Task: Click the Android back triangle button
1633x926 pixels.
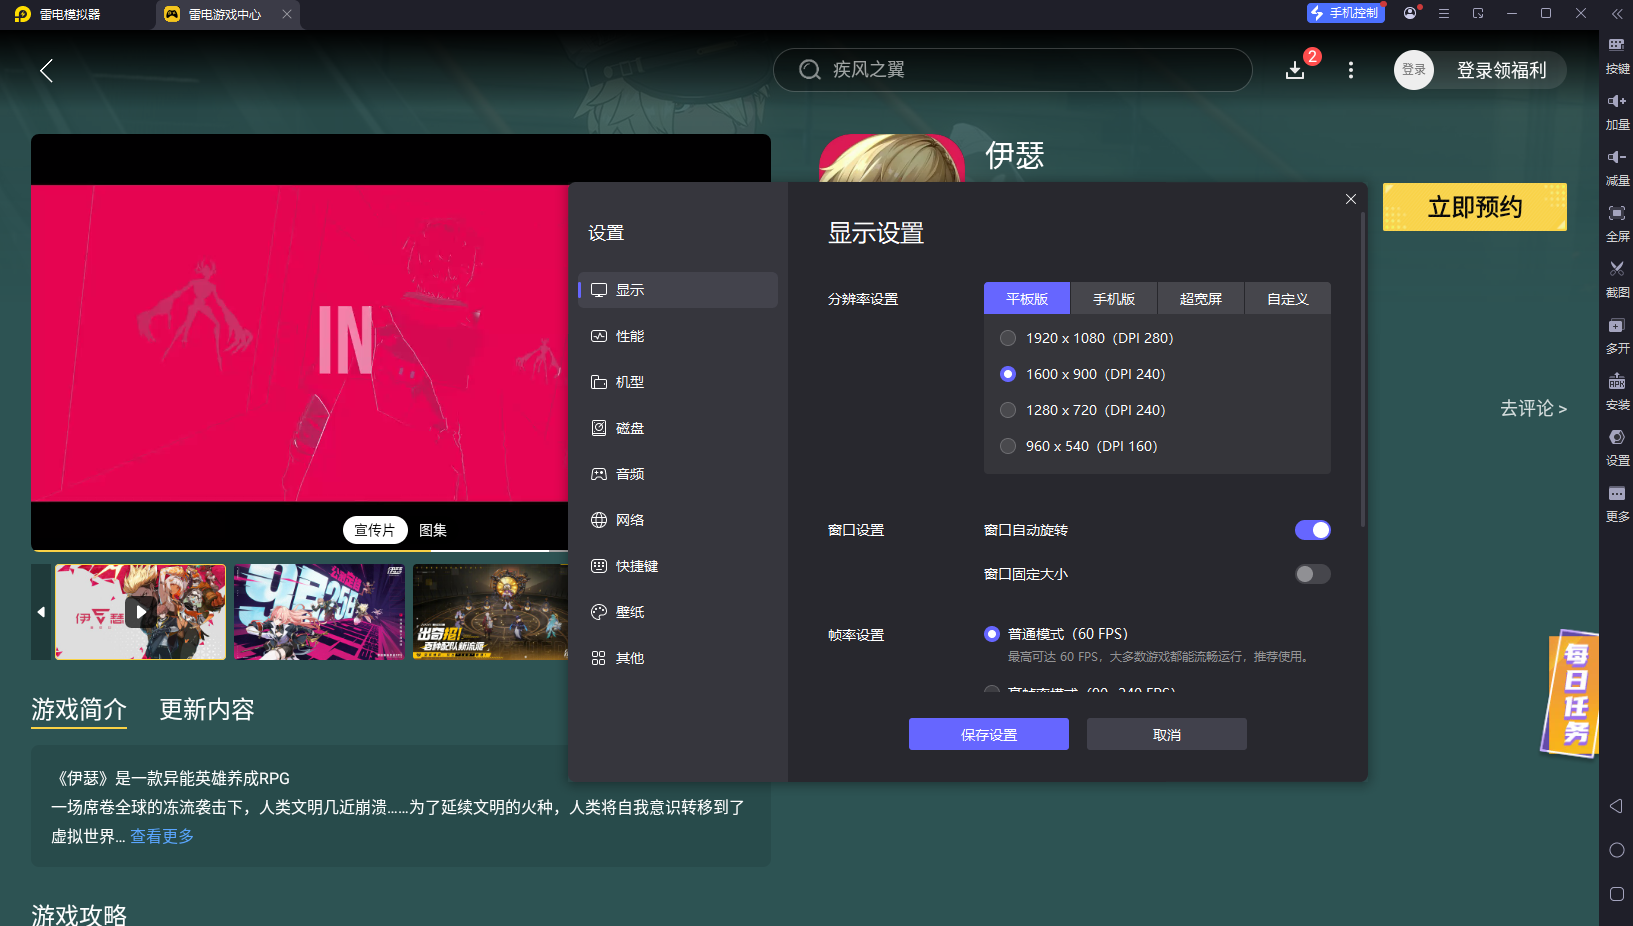Action: click(1616, 806)
